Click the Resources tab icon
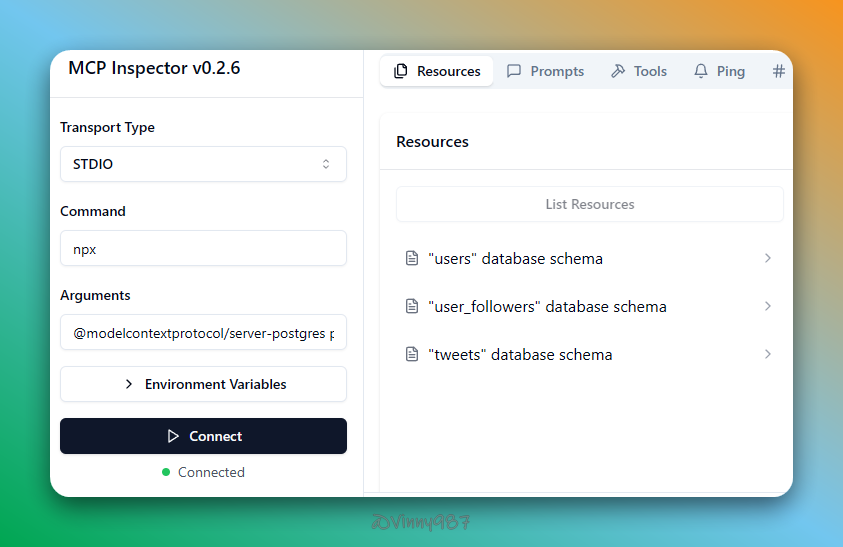 point(401,71)
